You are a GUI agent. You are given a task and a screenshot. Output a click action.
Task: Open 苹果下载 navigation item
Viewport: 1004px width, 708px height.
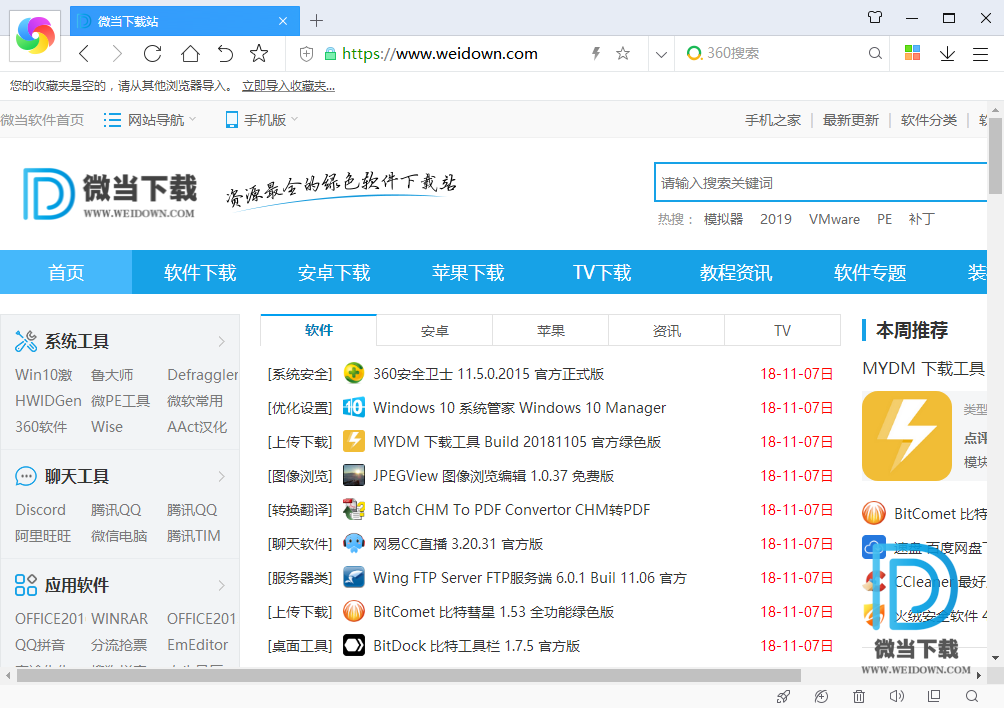tap(468, 272)
